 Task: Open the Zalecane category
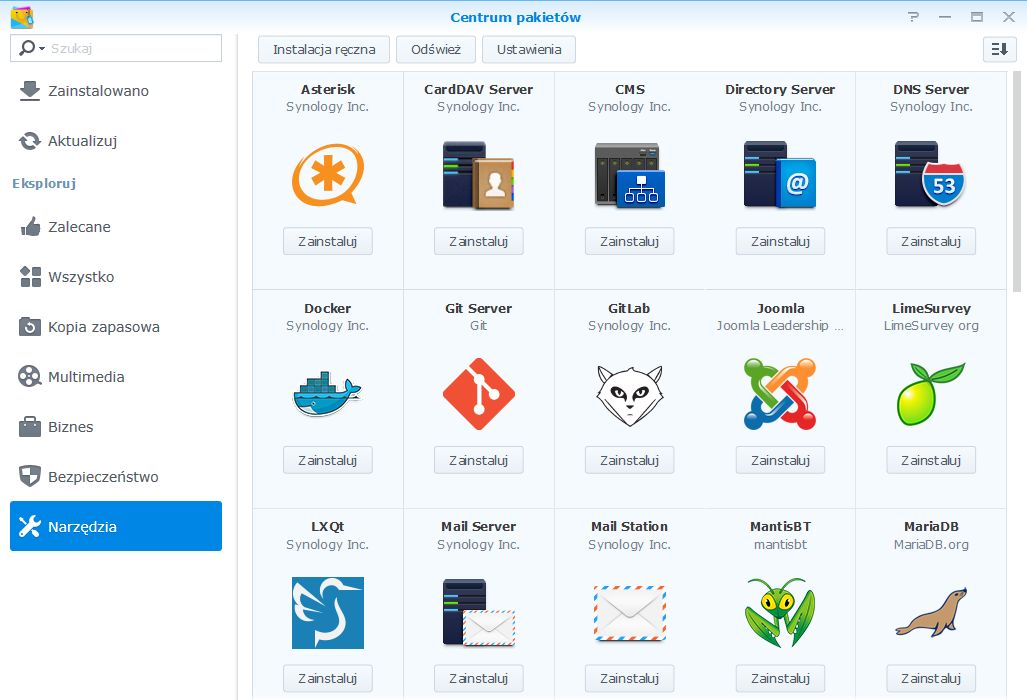click(x=116, y=227)
